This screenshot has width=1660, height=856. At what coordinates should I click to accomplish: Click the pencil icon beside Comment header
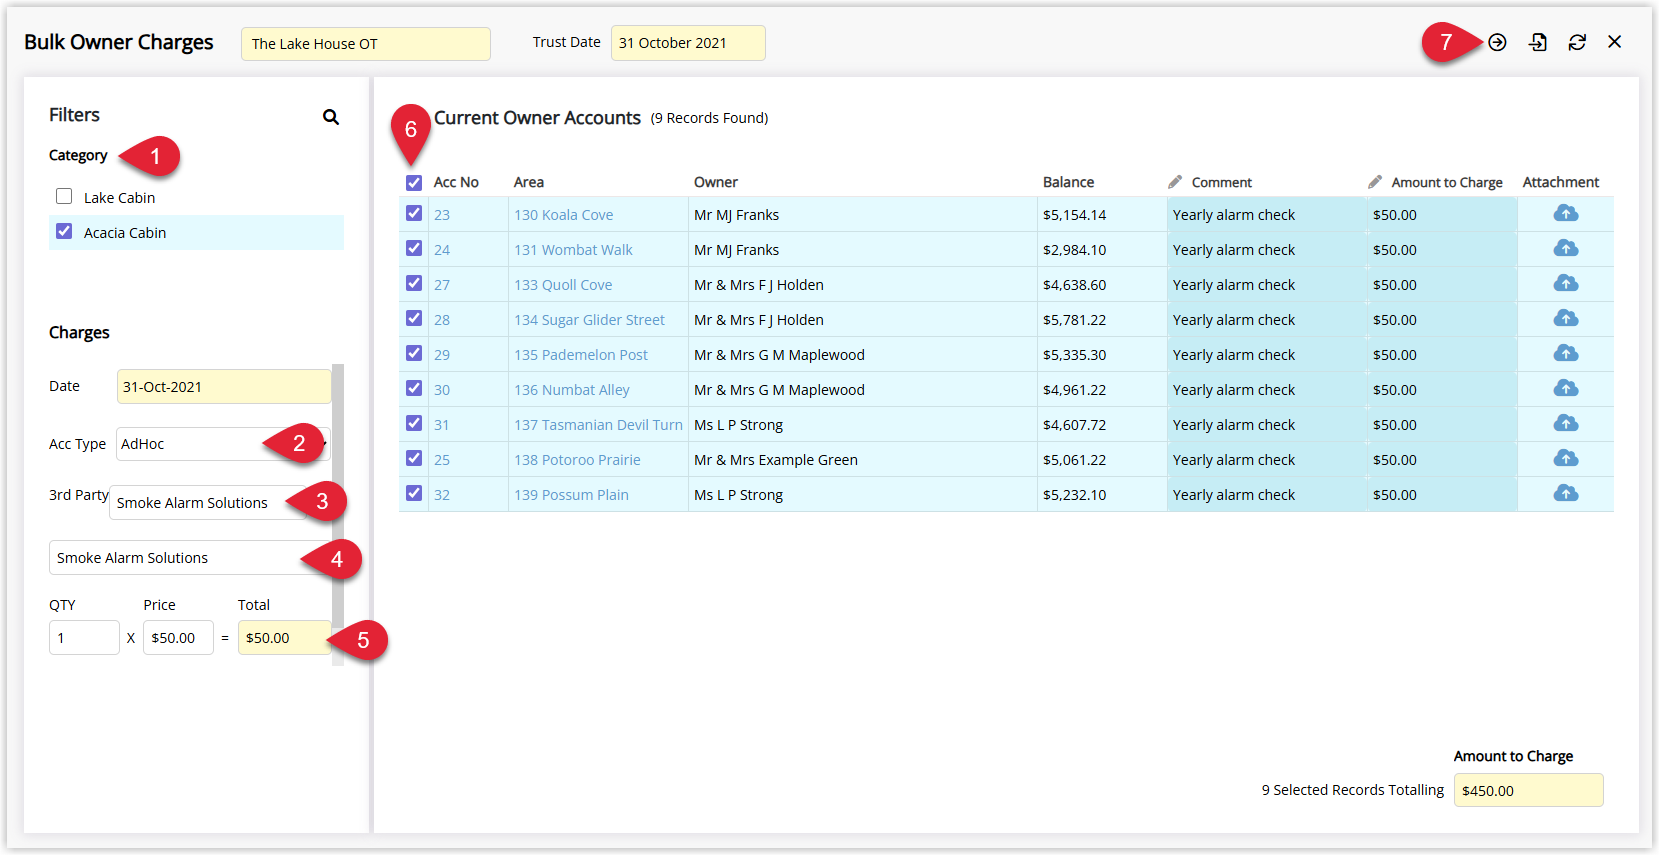(x=1175, y=182)
